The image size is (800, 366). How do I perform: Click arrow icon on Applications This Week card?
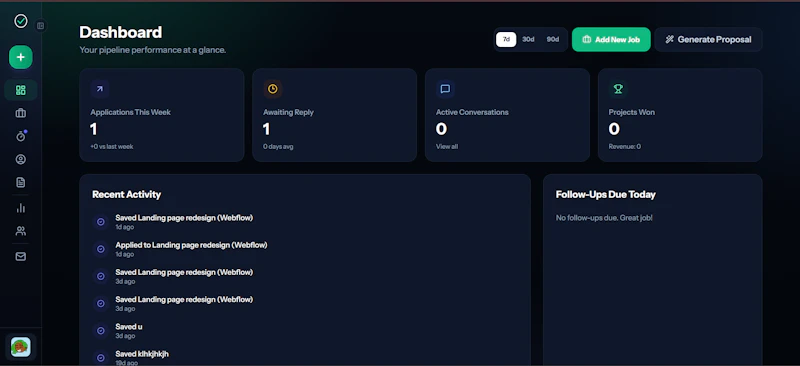click(x=99, y=89)
